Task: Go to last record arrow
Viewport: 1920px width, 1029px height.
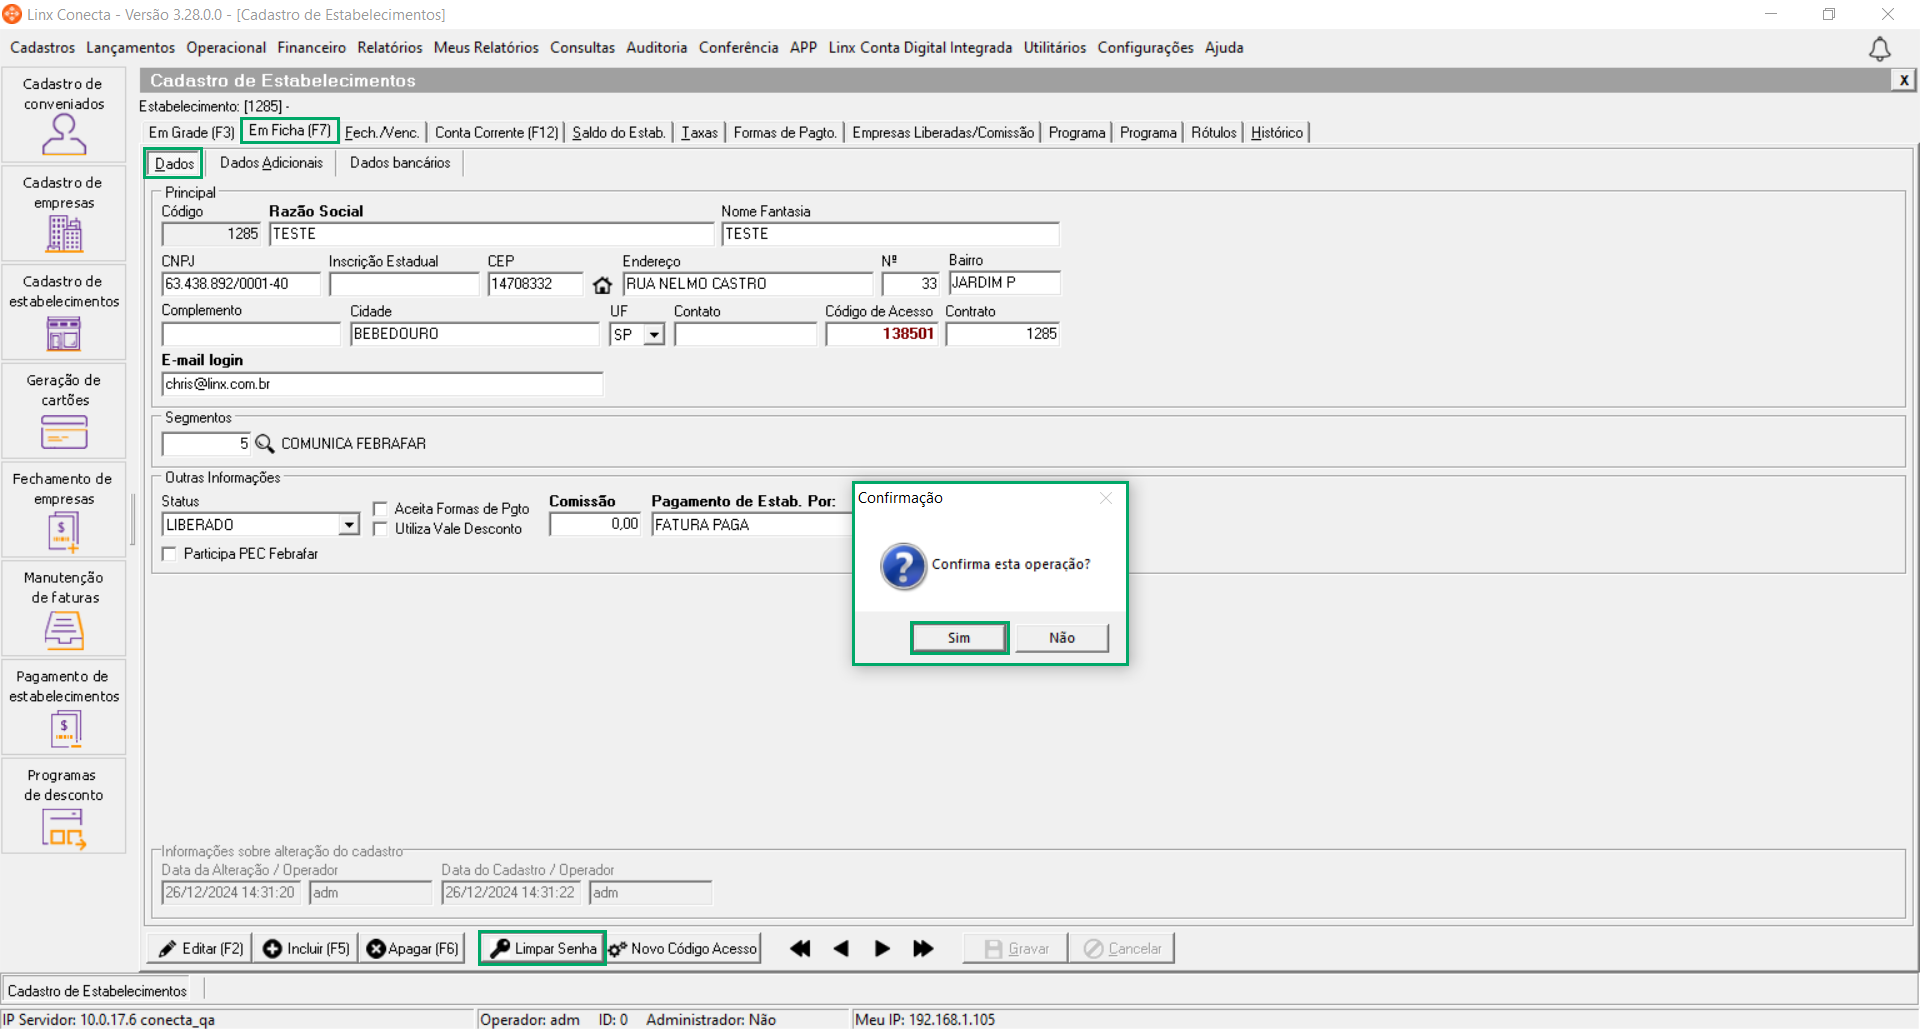Action: click(923, 948)
